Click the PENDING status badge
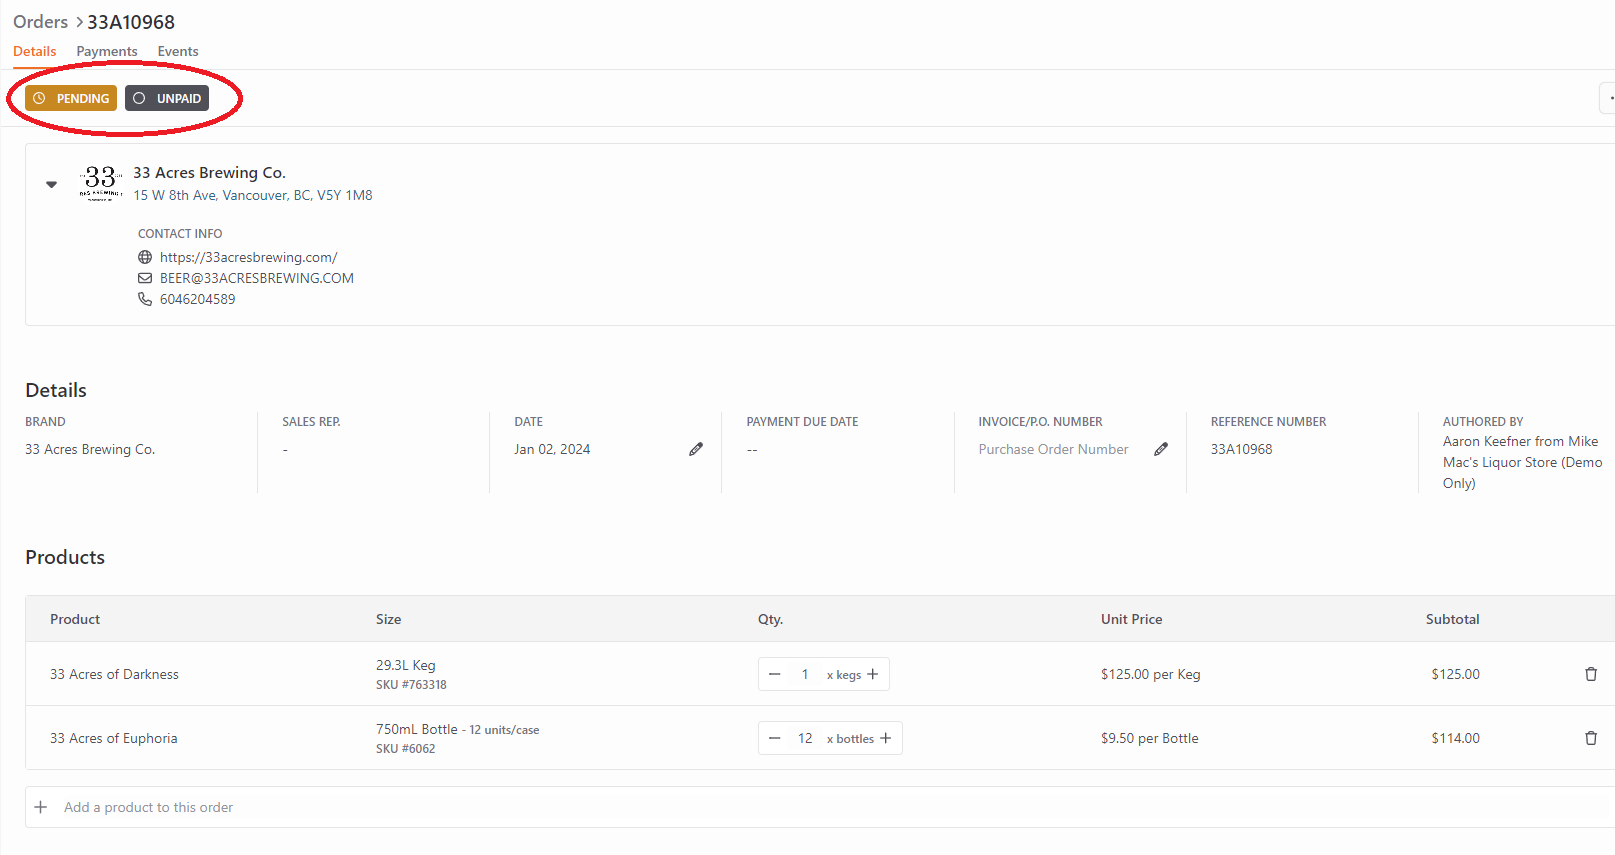Viewport: 1615px width, 855px height. click(71, 98)
